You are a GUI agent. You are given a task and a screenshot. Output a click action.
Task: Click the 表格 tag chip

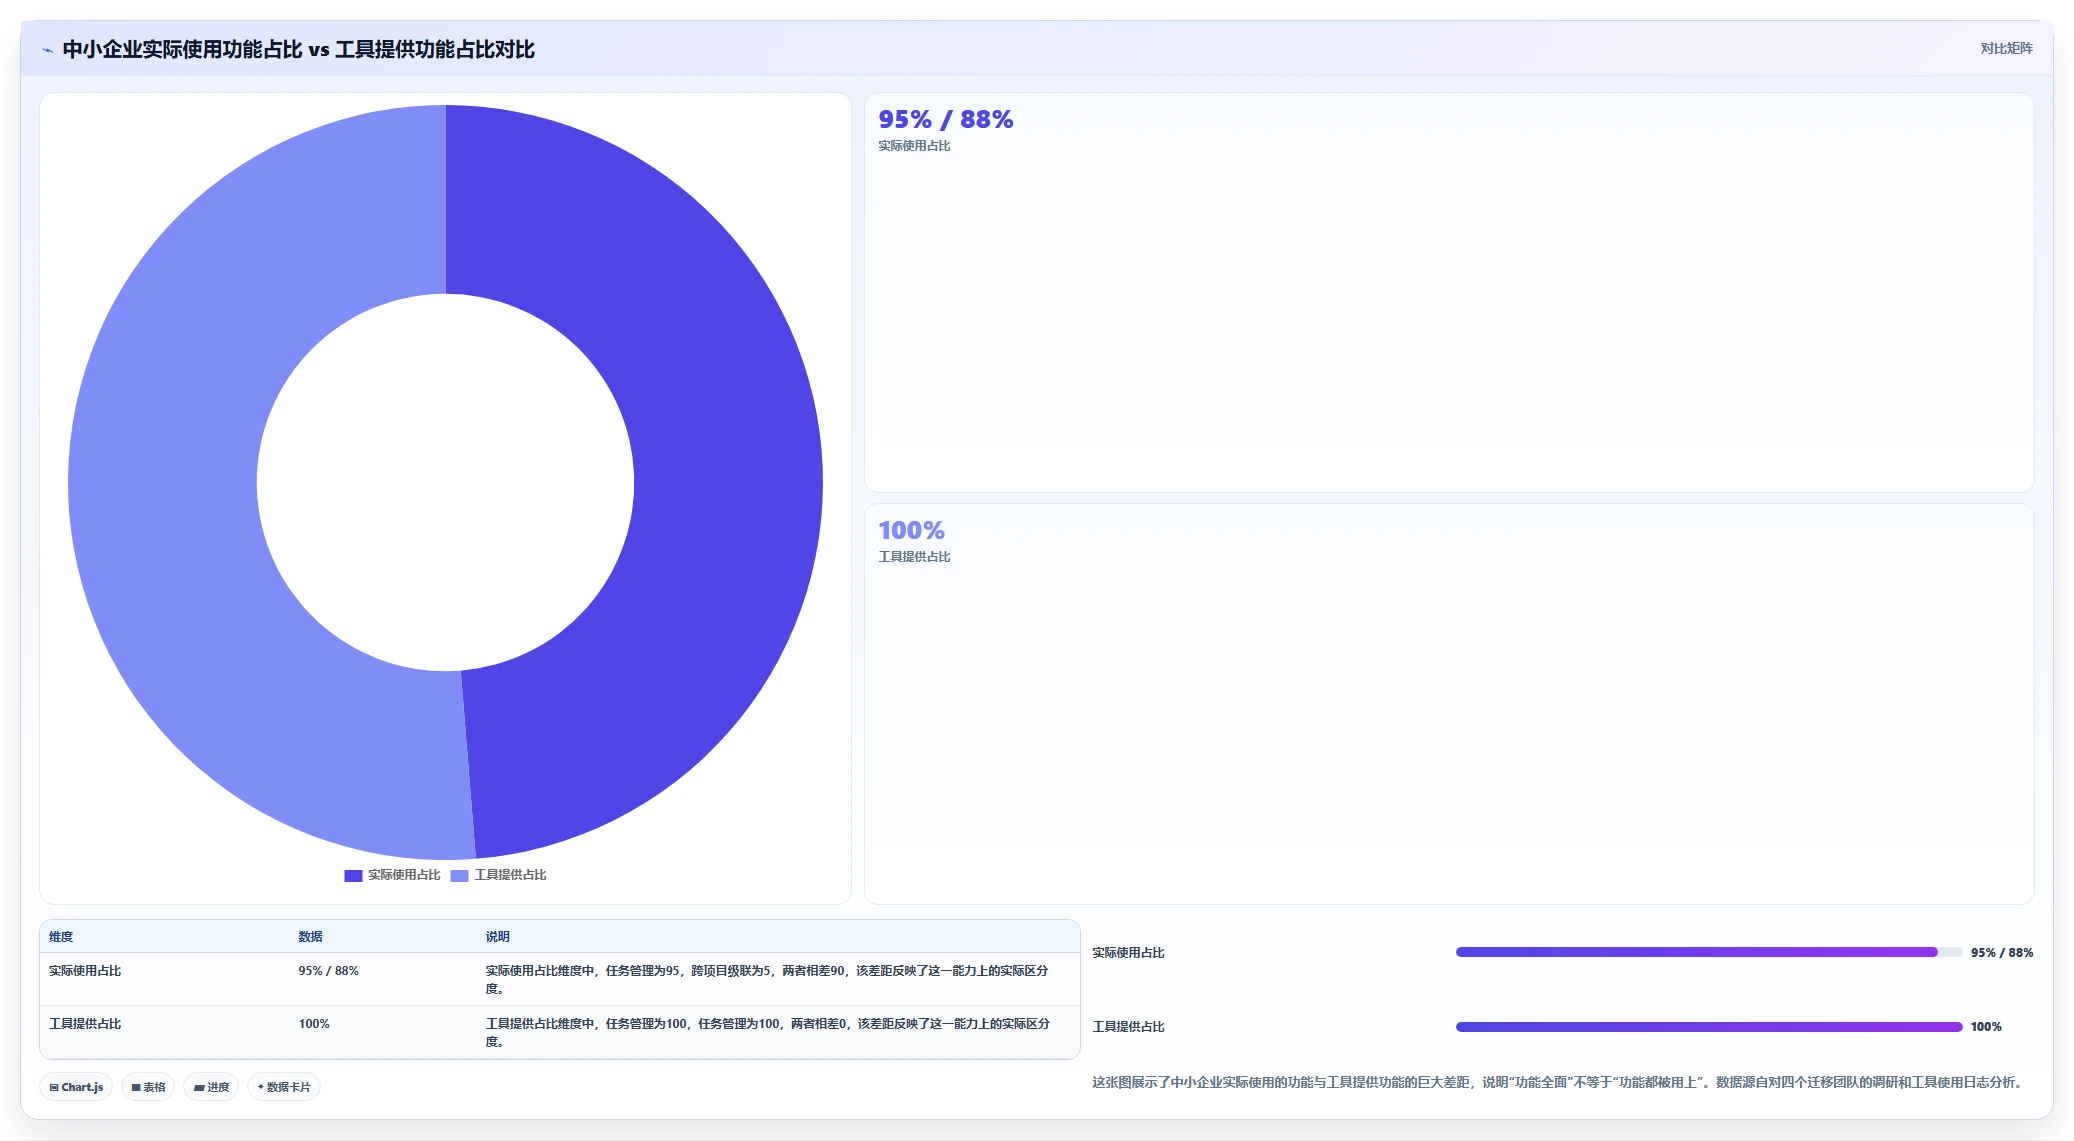point(148,1087)
